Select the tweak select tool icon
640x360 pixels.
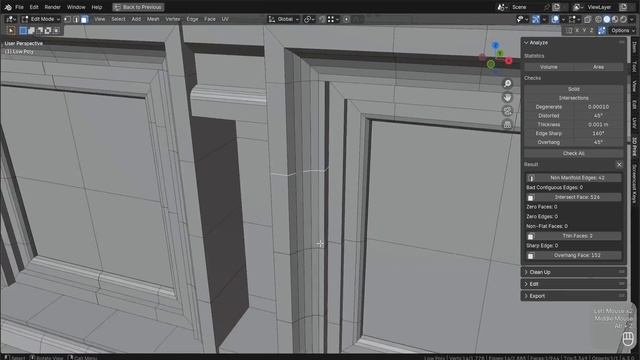point(11,31)
